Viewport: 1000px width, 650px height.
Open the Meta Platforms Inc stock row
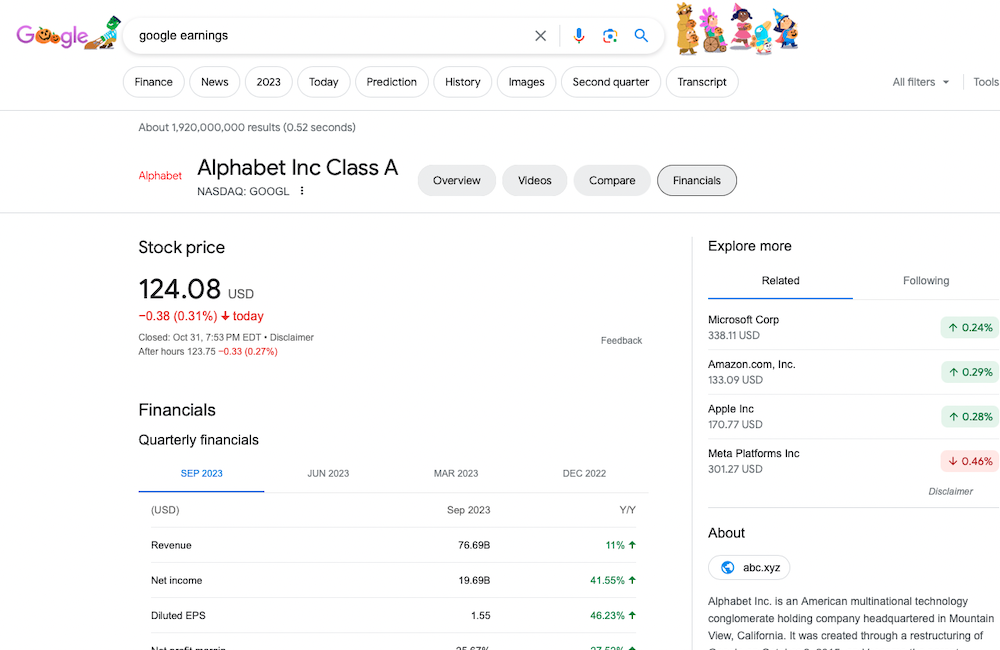(x=853, y=461)
